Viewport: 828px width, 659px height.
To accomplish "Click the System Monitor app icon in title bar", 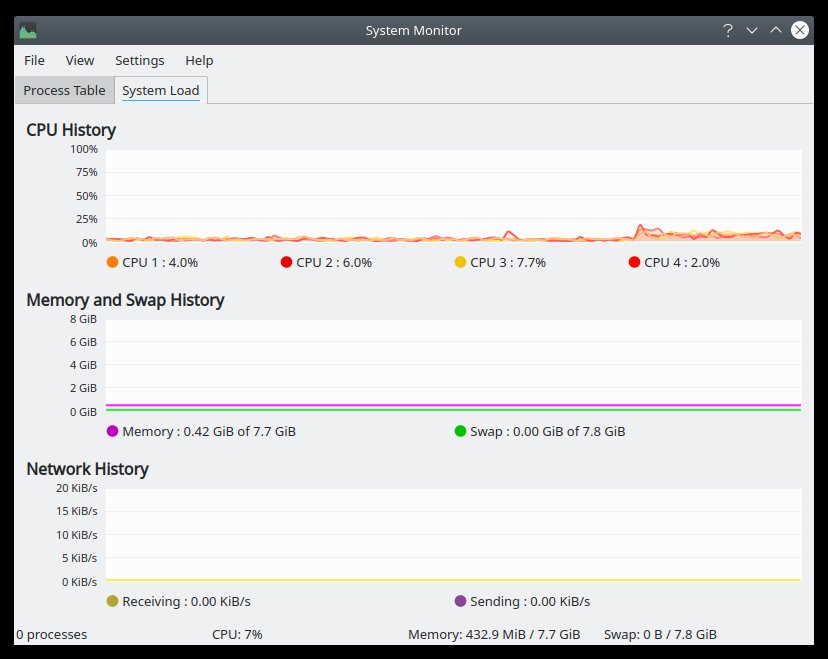I will tap(28, 30).
